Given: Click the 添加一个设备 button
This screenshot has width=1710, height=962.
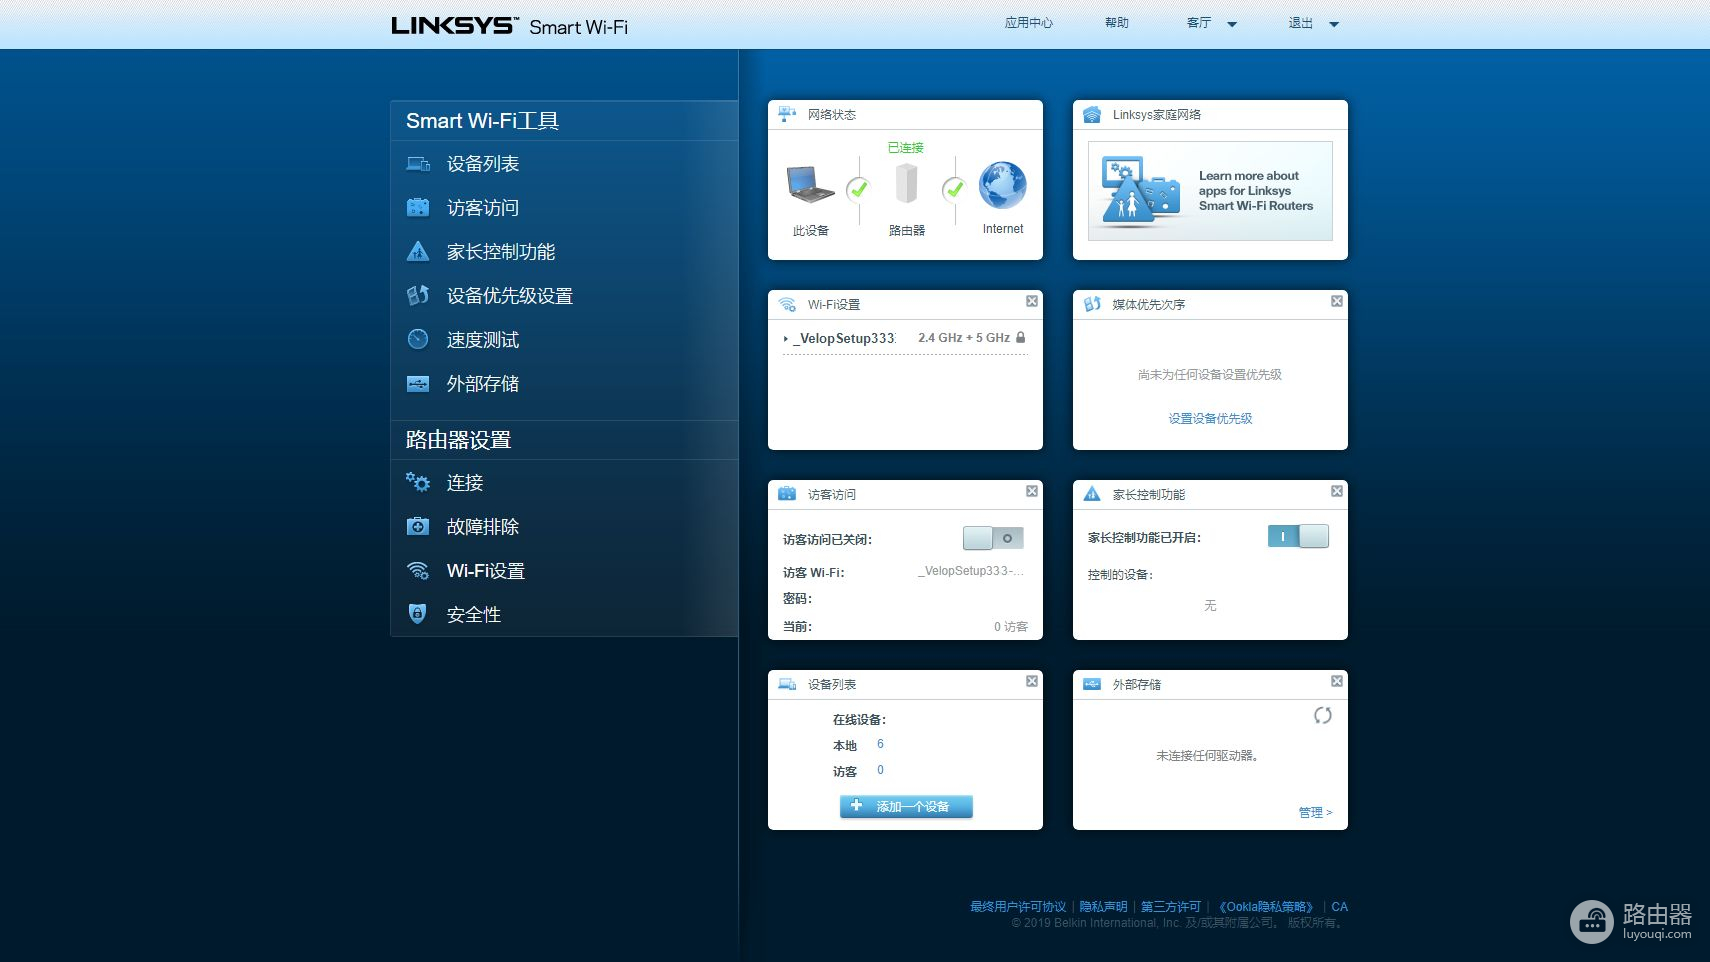Looking at the screenshot, I should 906,806.
